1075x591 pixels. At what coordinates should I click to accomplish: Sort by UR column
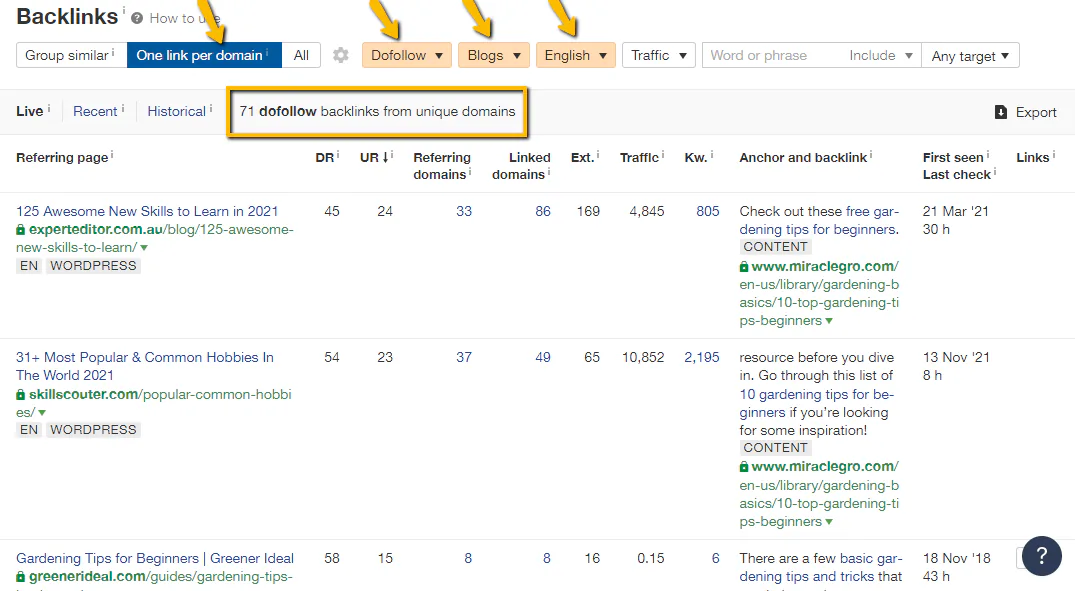click(374, 158)
